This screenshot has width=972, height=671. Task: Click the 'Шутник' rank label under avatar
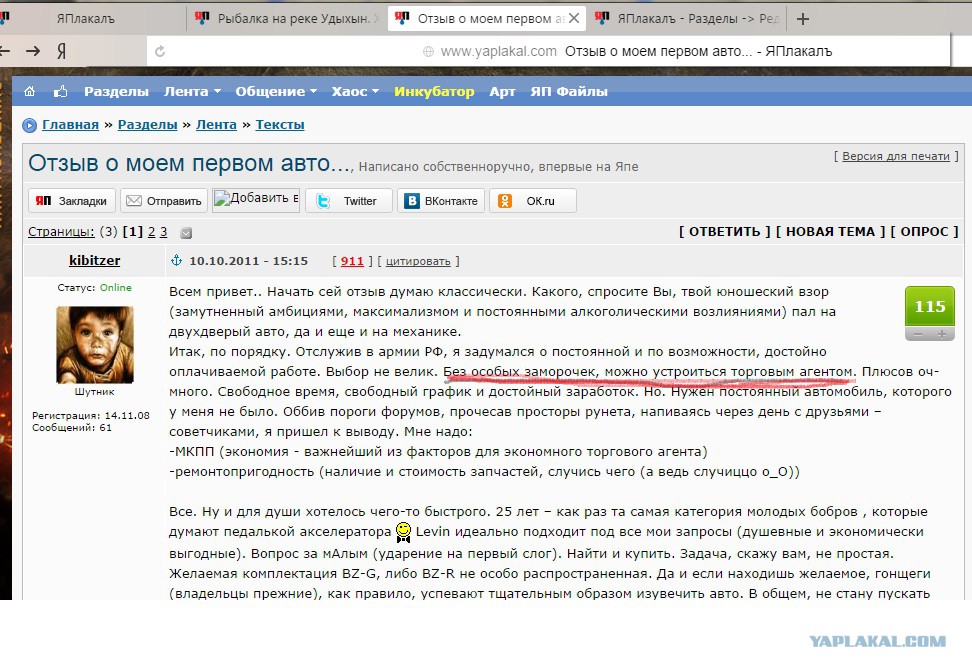(95, 392)
